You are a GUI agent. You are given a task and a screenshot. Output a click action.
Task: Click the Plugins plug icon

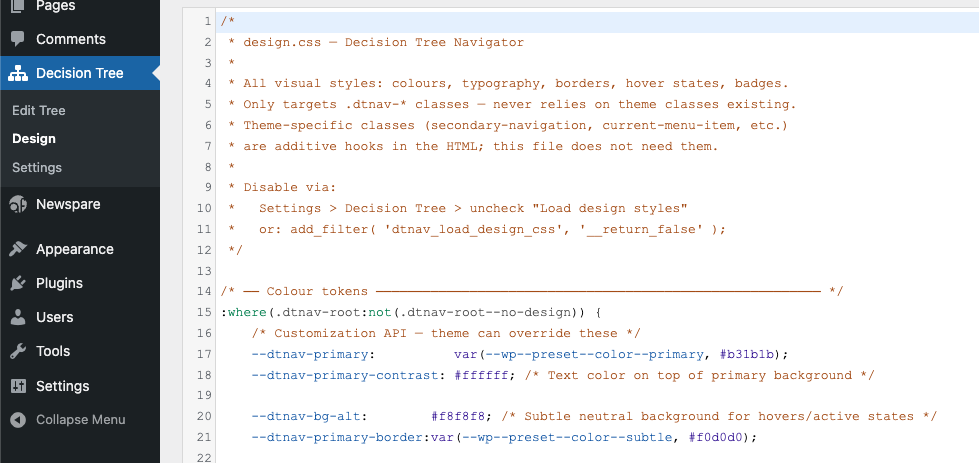coord(18,283)
